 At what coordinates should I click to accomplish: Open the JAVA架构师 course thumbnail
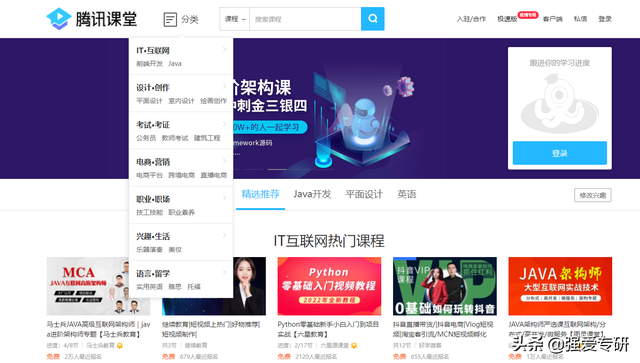coord(560,286)
